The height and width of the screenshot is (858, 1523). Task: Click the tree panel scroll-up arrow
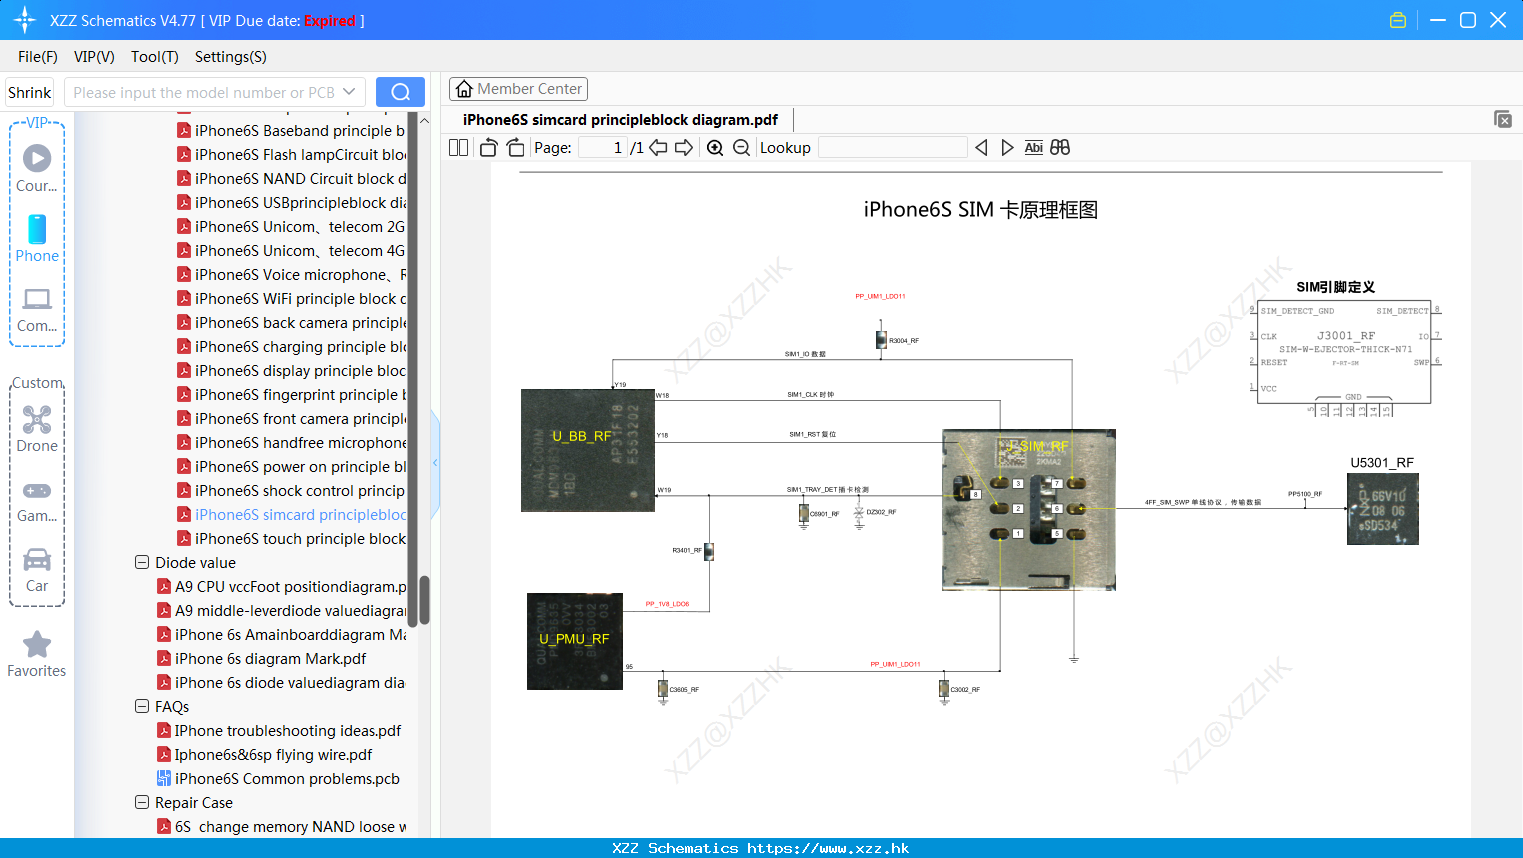[424, 121]
